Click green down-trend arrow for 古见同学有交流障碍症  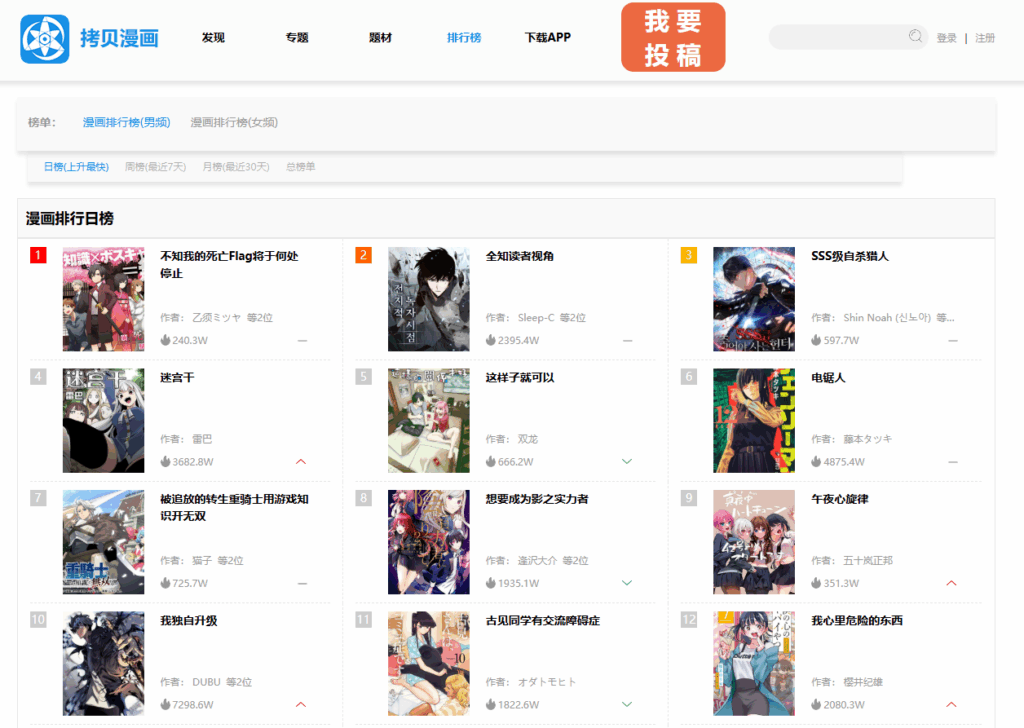coord(627,704)
